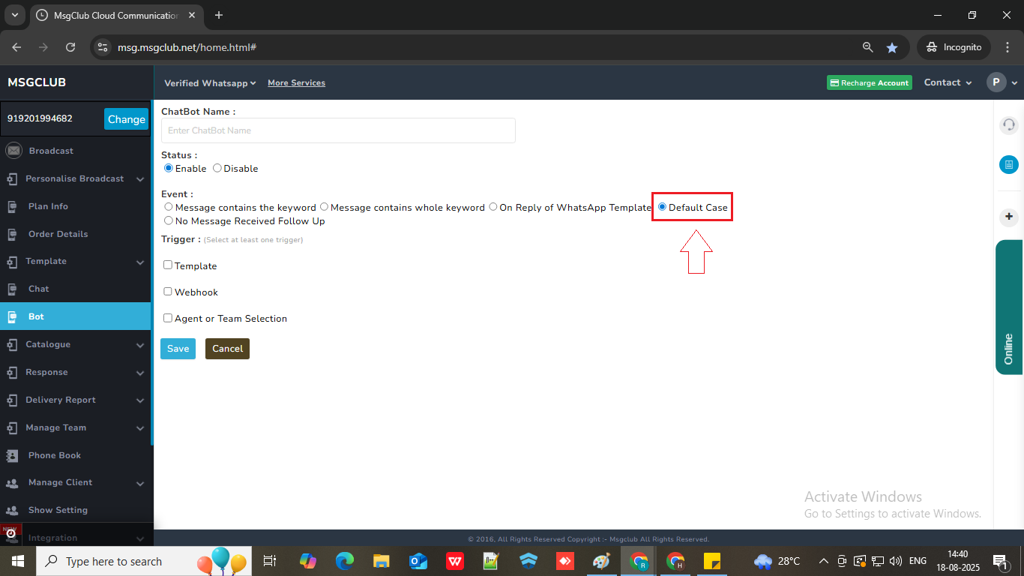Open the tab search dropdown arrow
Screen dimensions: 1024x576
point(14,15)
